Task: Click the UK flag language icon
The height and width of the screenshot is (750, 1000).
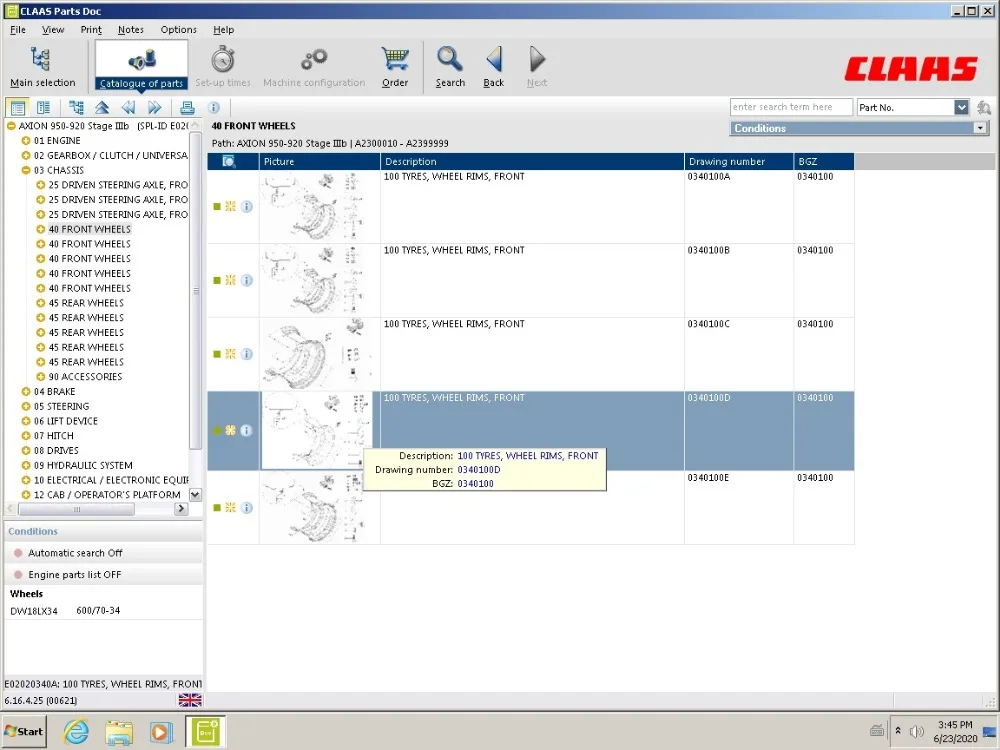Action: coord(190,700)
